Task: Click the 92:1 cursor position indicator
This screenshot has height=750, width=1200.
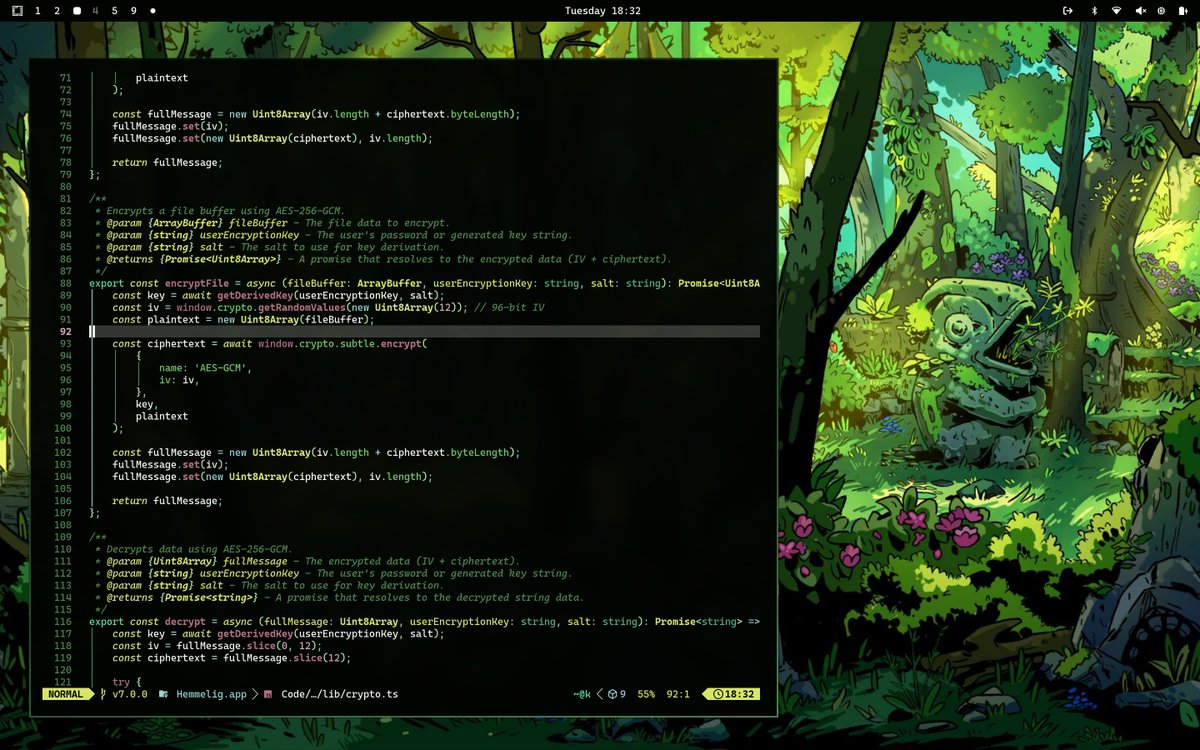Action: pyautogui.click(x=678, y=694)
